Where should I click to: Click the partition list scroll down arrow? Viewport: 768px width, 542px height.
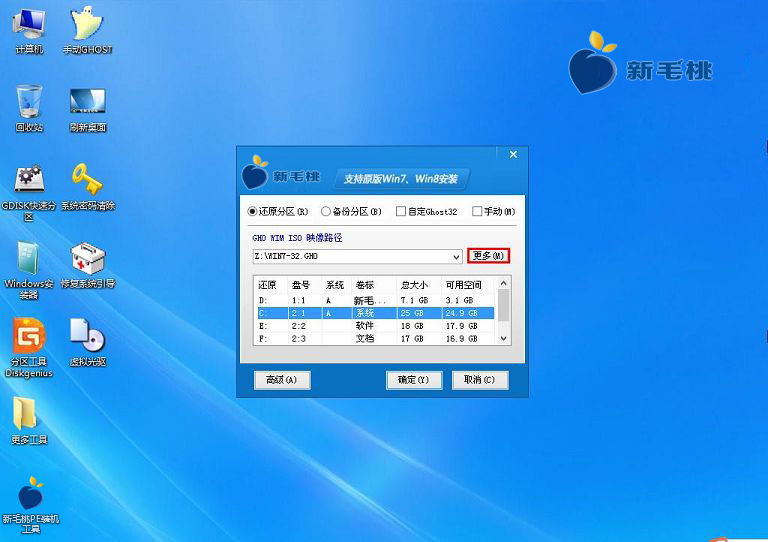click(x=504, y=339)
